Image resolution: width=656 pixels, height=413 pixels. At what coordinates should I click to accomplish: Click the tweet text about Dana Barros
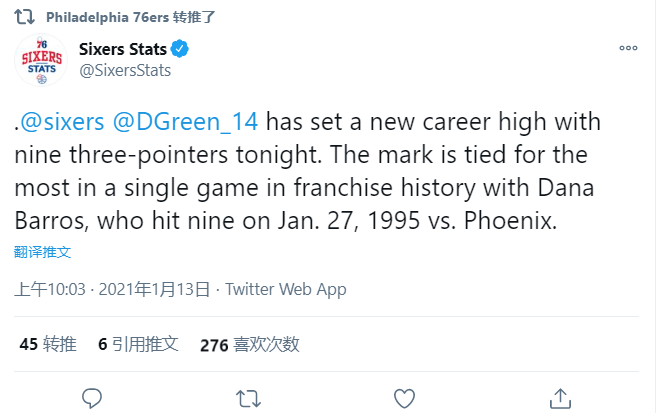pos(300,186)
